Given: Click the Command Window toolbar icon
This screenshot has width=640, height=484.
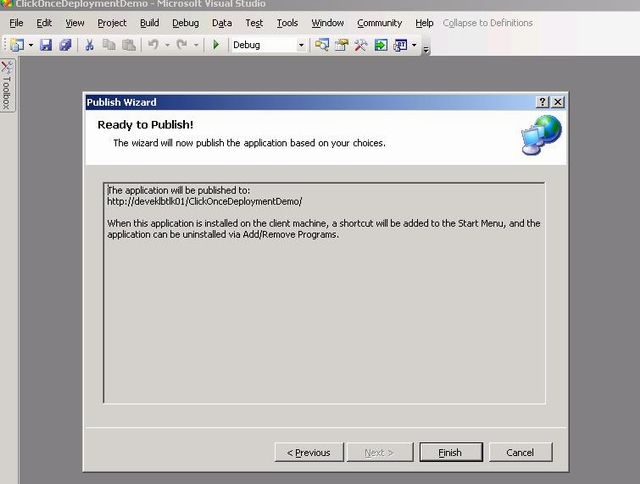Looking at the screenshot, I should [400, 45].
